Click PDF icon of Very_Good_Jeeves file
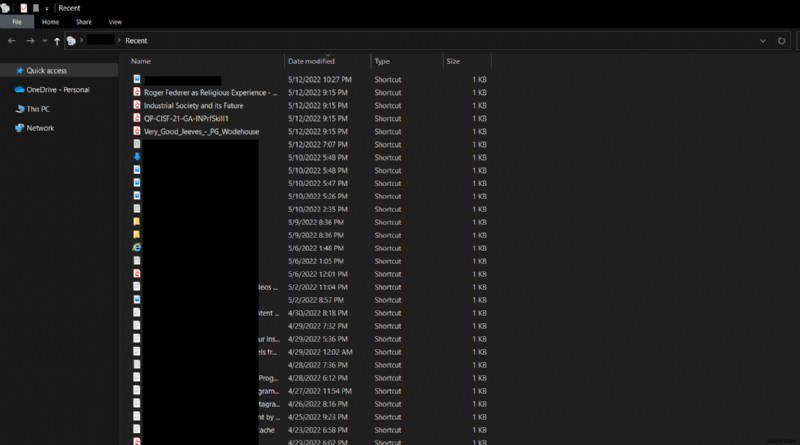 click(137, 131)
